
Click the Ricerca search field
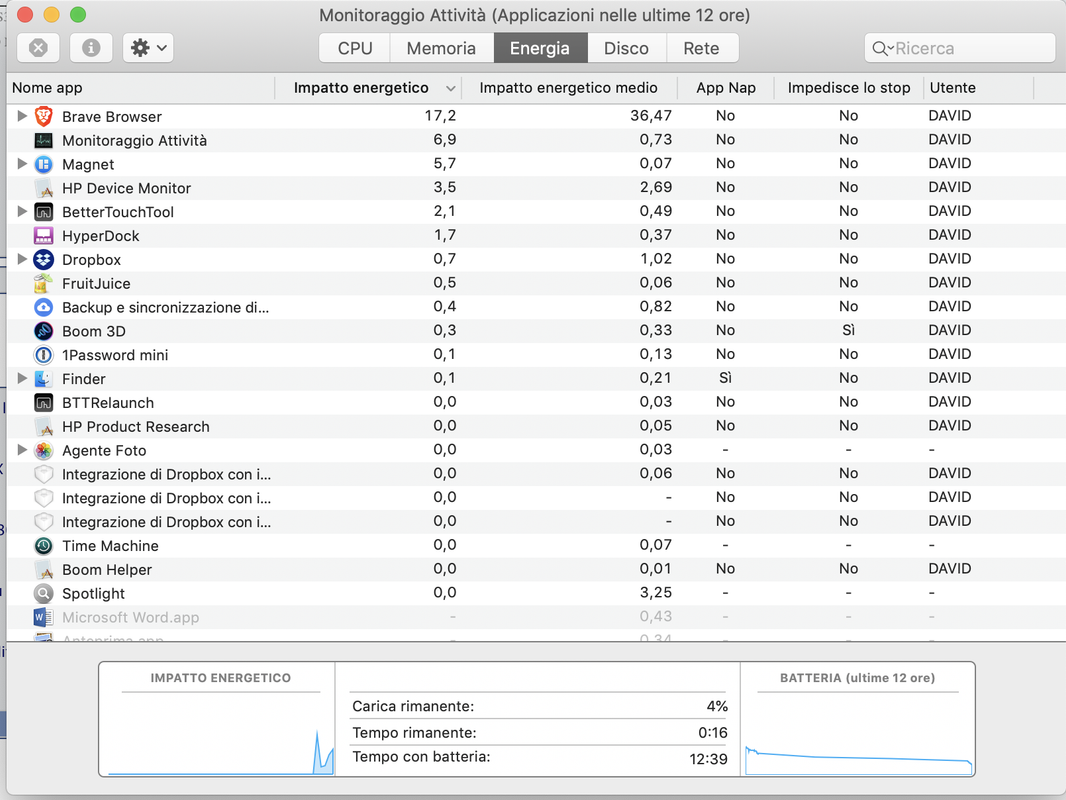[959, 48]
